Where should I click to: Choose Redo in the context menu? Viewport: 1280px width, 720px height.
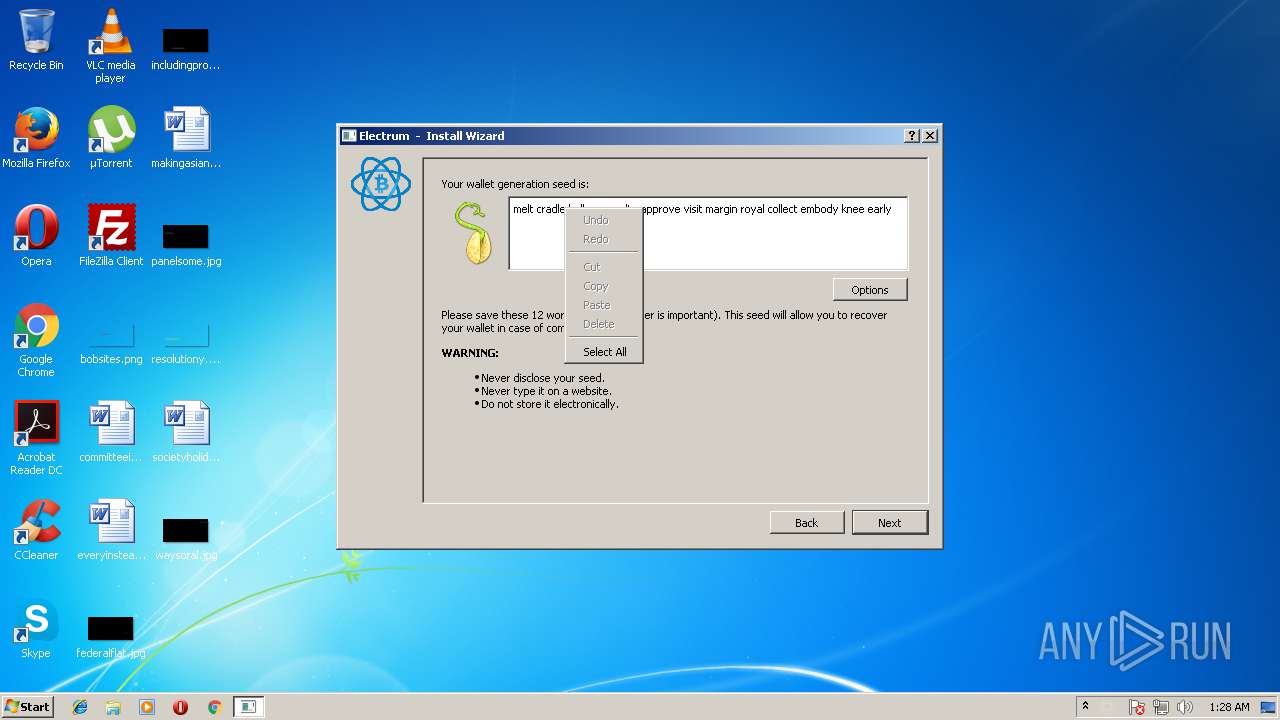tap(604, 239)
